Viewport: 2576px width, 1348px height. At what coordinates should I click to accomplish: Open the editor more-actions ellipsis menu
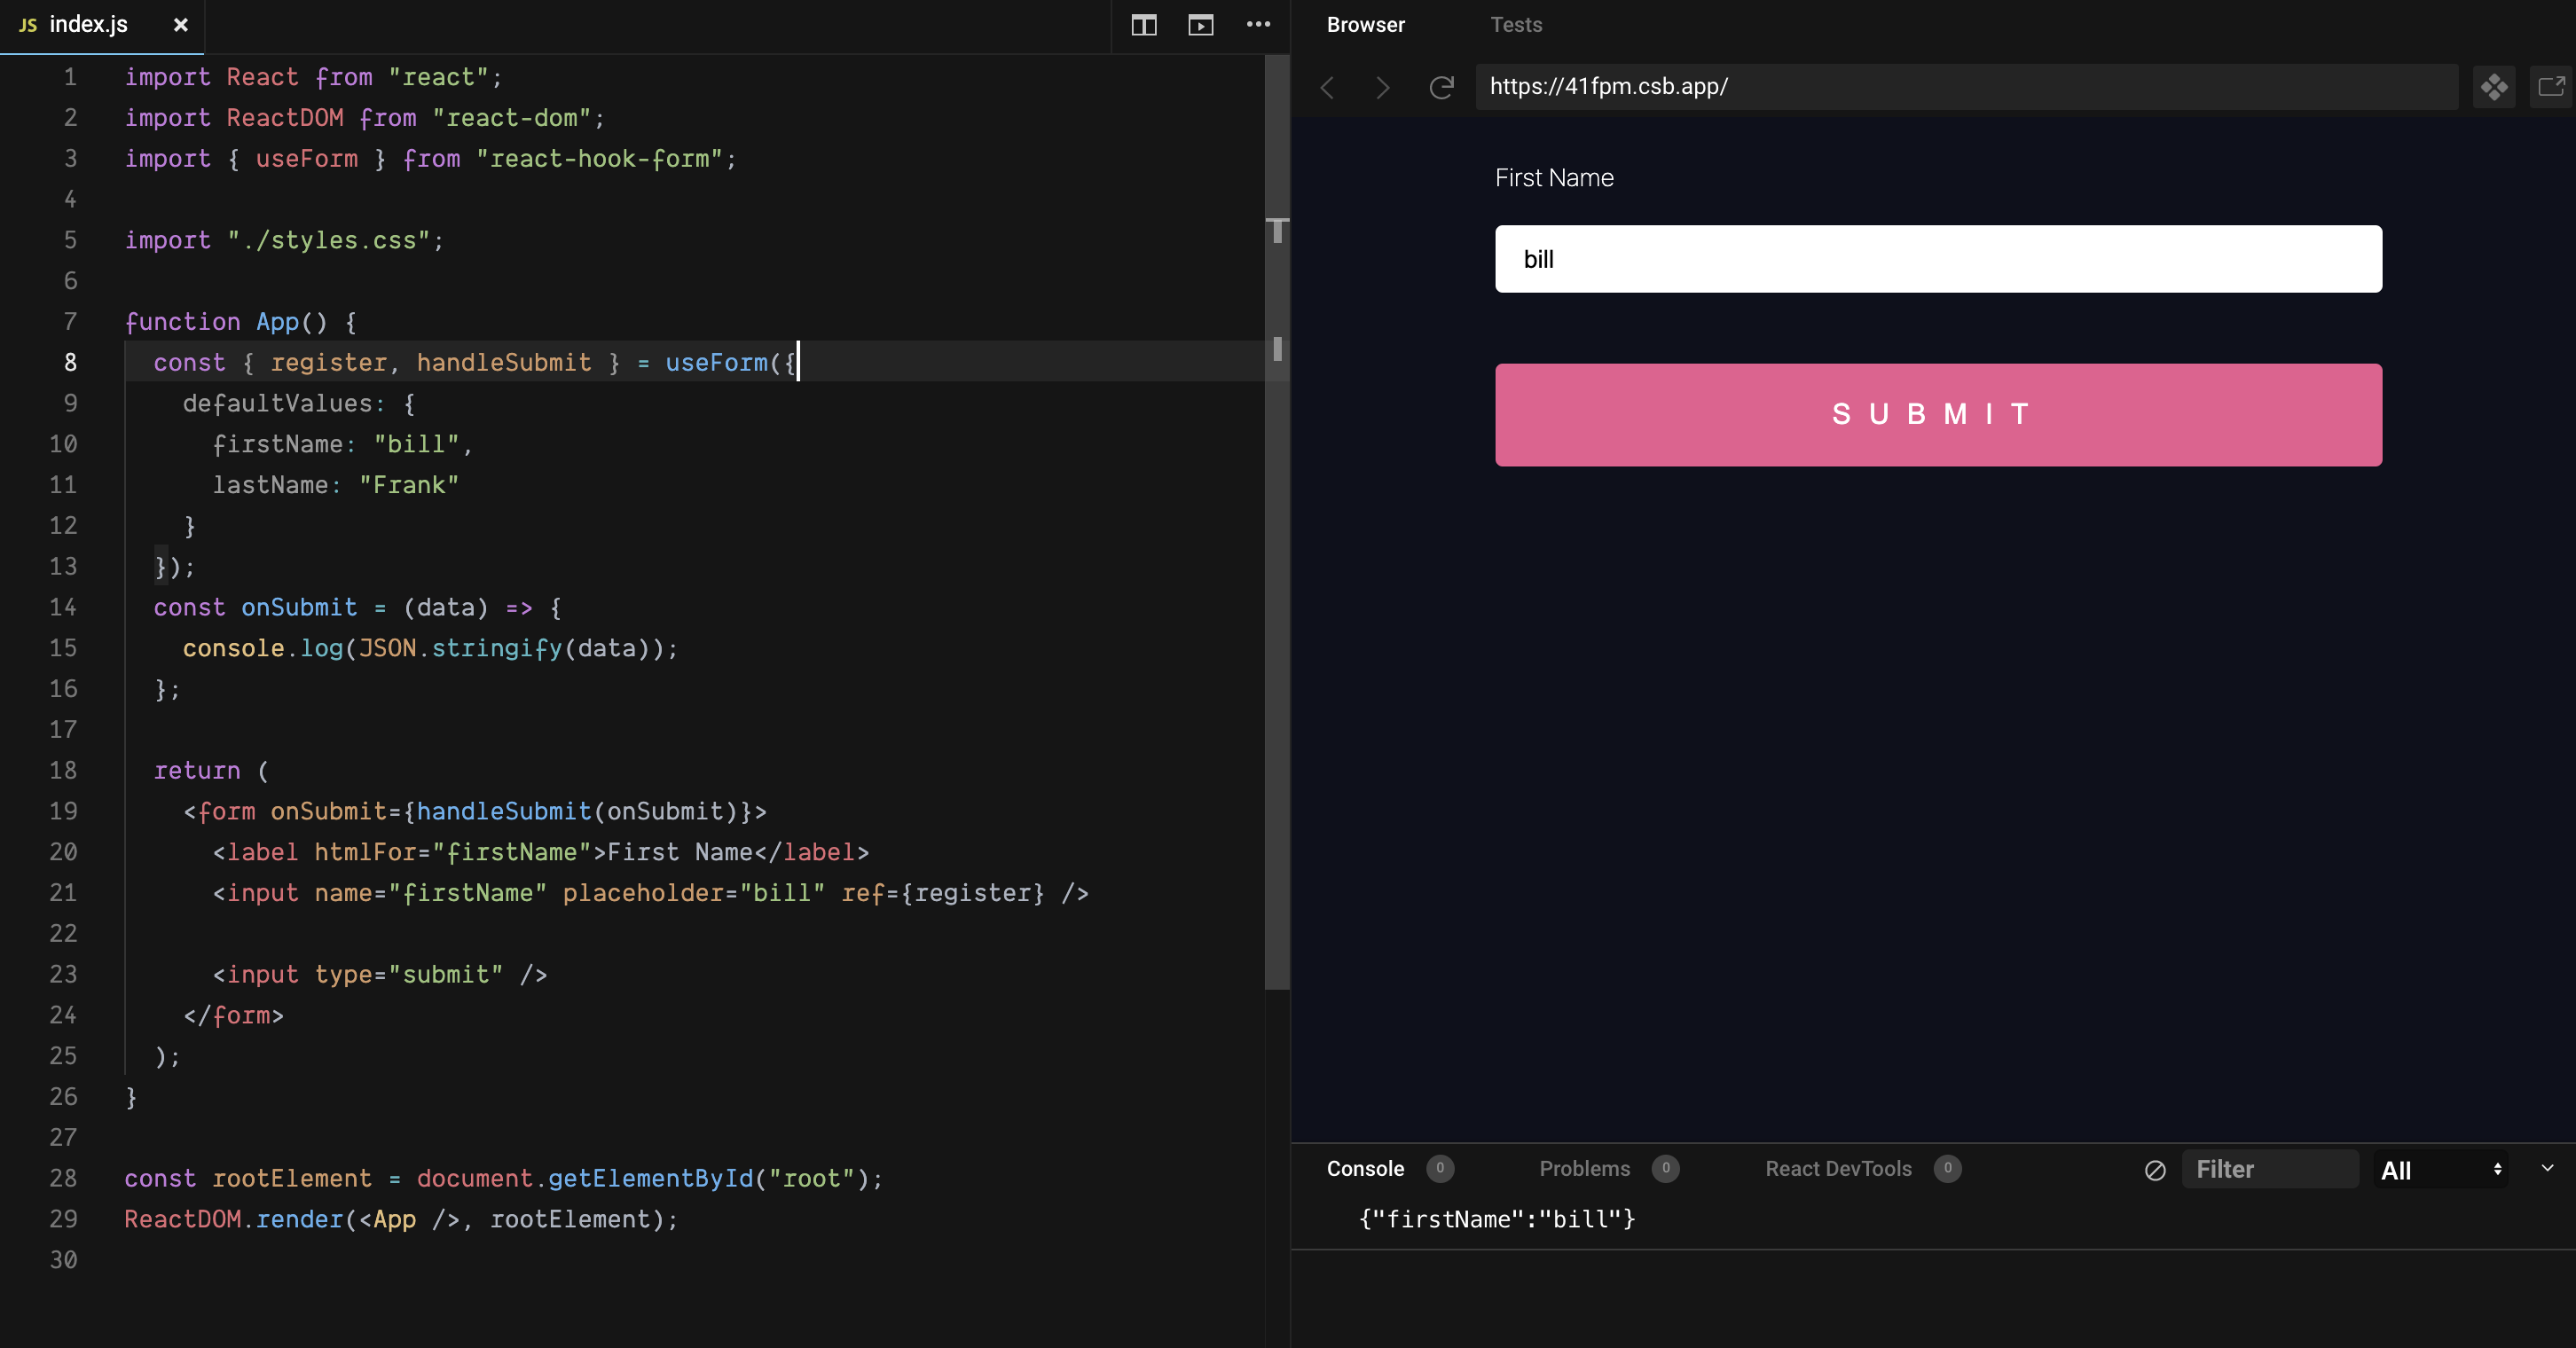point(1258,25)
